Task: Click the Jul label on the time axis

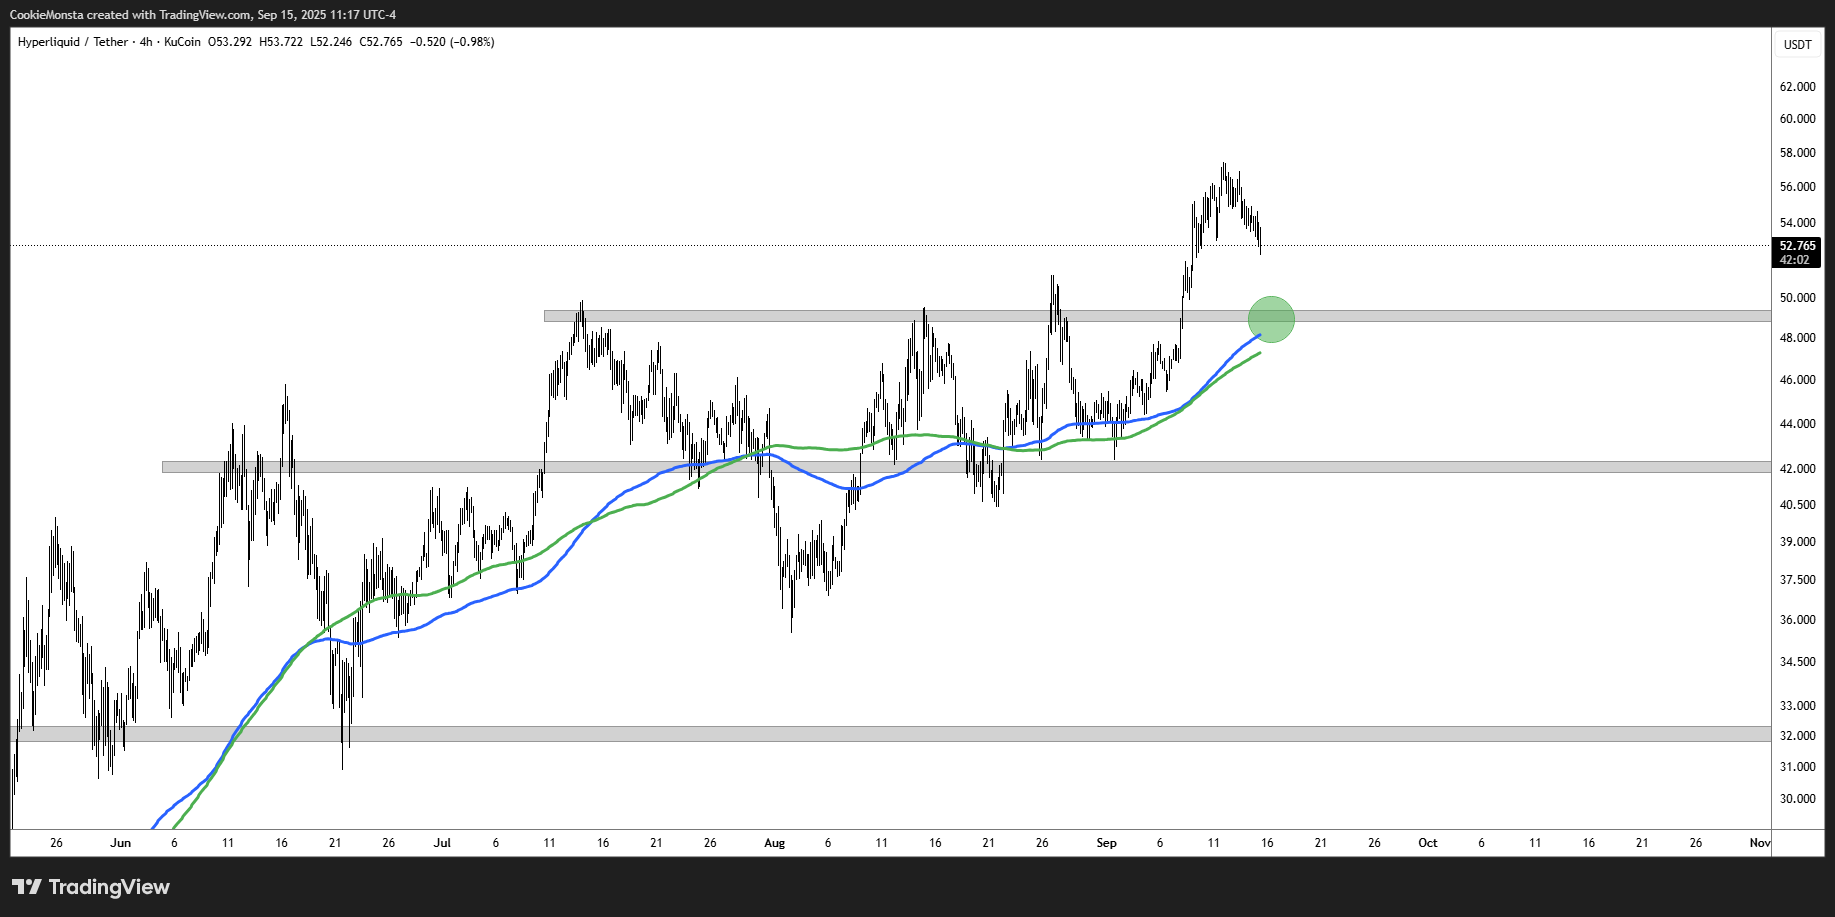Action: click(x=442, y=843)
